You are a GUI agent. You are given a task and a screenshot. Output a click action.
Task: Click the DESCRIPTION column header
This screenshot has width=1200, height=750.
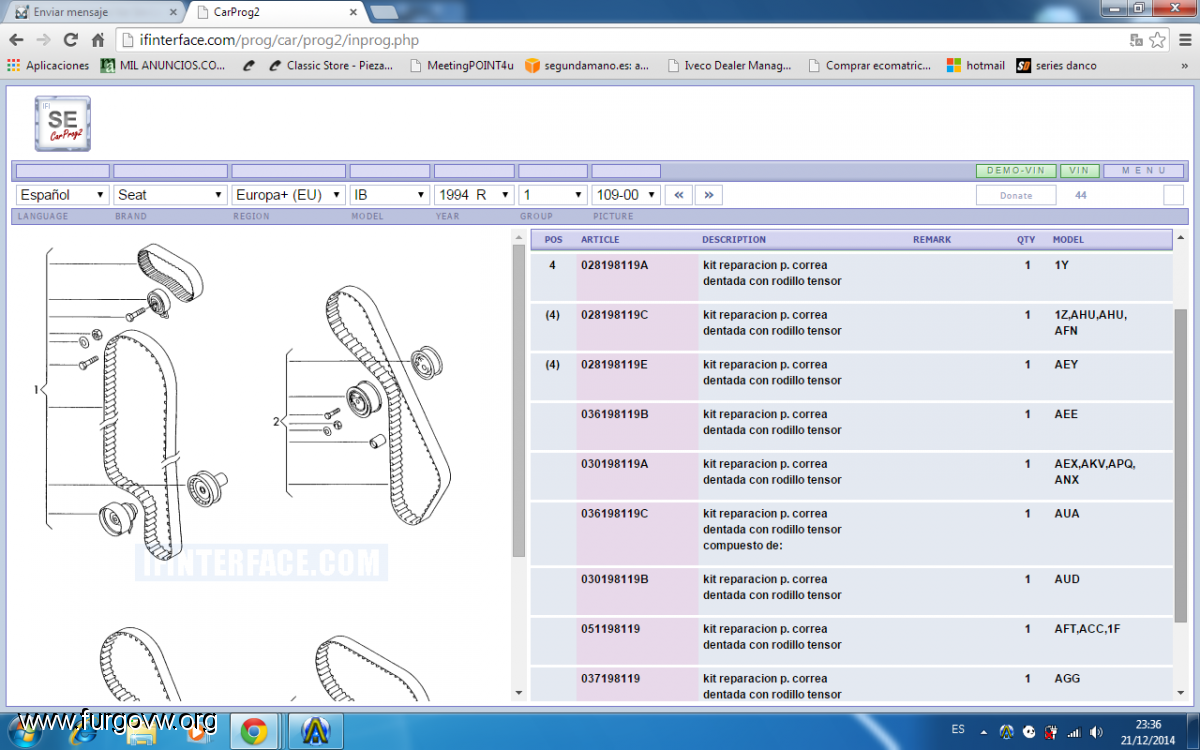(x=734, y=240)
